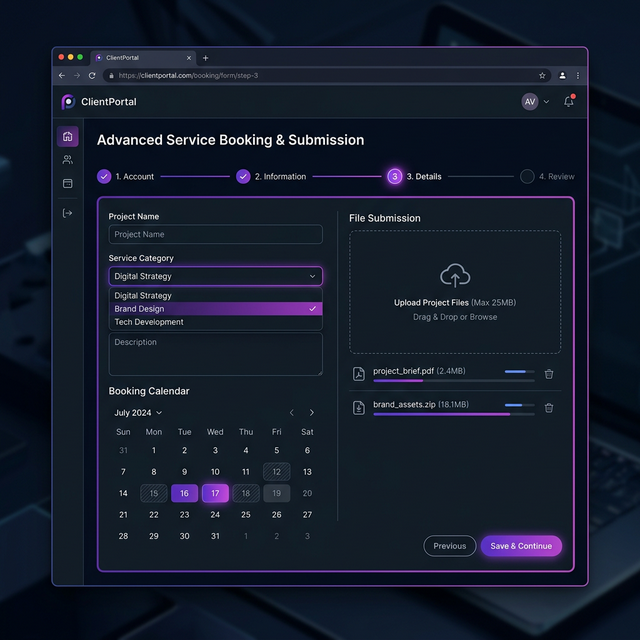The width and height of the screenshot is (640, 640).
Task: Expand the Service Category dropdown
Action: click(x=215, y=276)
